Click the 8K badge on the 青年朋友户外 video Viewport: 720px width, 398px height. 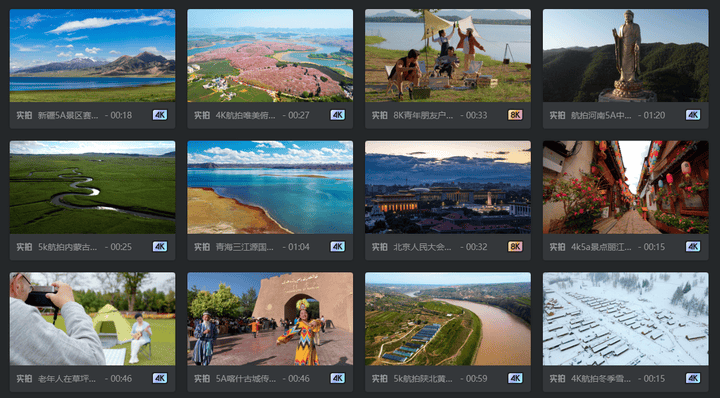(515, 115)
